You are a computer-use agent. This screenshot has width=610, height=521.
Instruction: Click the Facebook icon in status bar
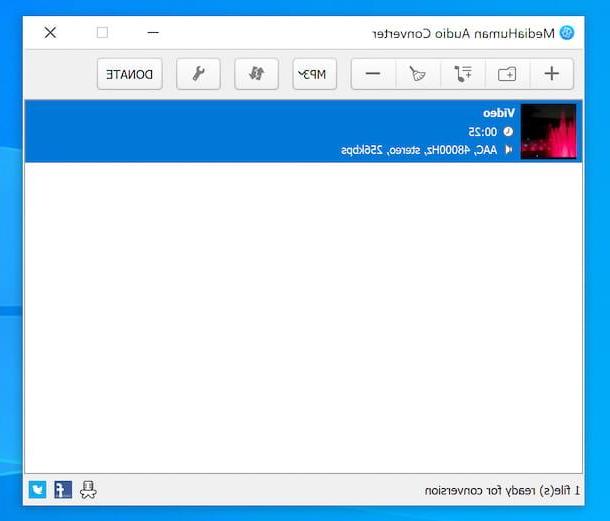63,489
